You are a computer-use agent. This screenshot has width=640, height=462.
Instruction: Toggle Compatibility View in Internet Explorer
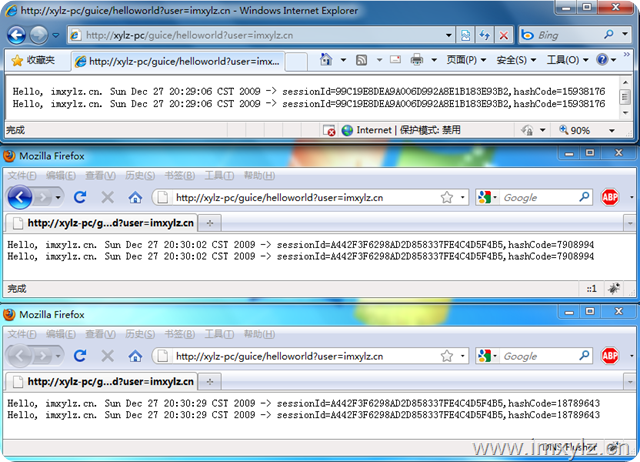click(465, 36)
